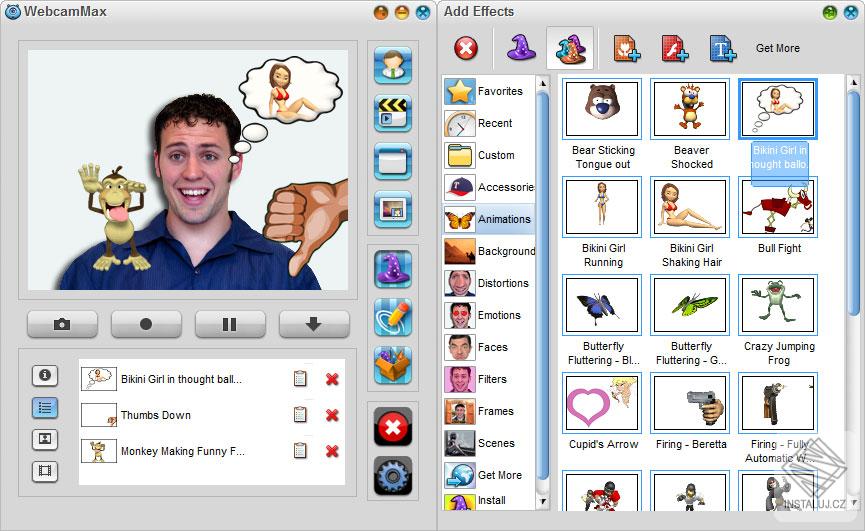This screenshot has height=531, width=865.
Task: Open the Scenes category
Action: coord(488,443)
